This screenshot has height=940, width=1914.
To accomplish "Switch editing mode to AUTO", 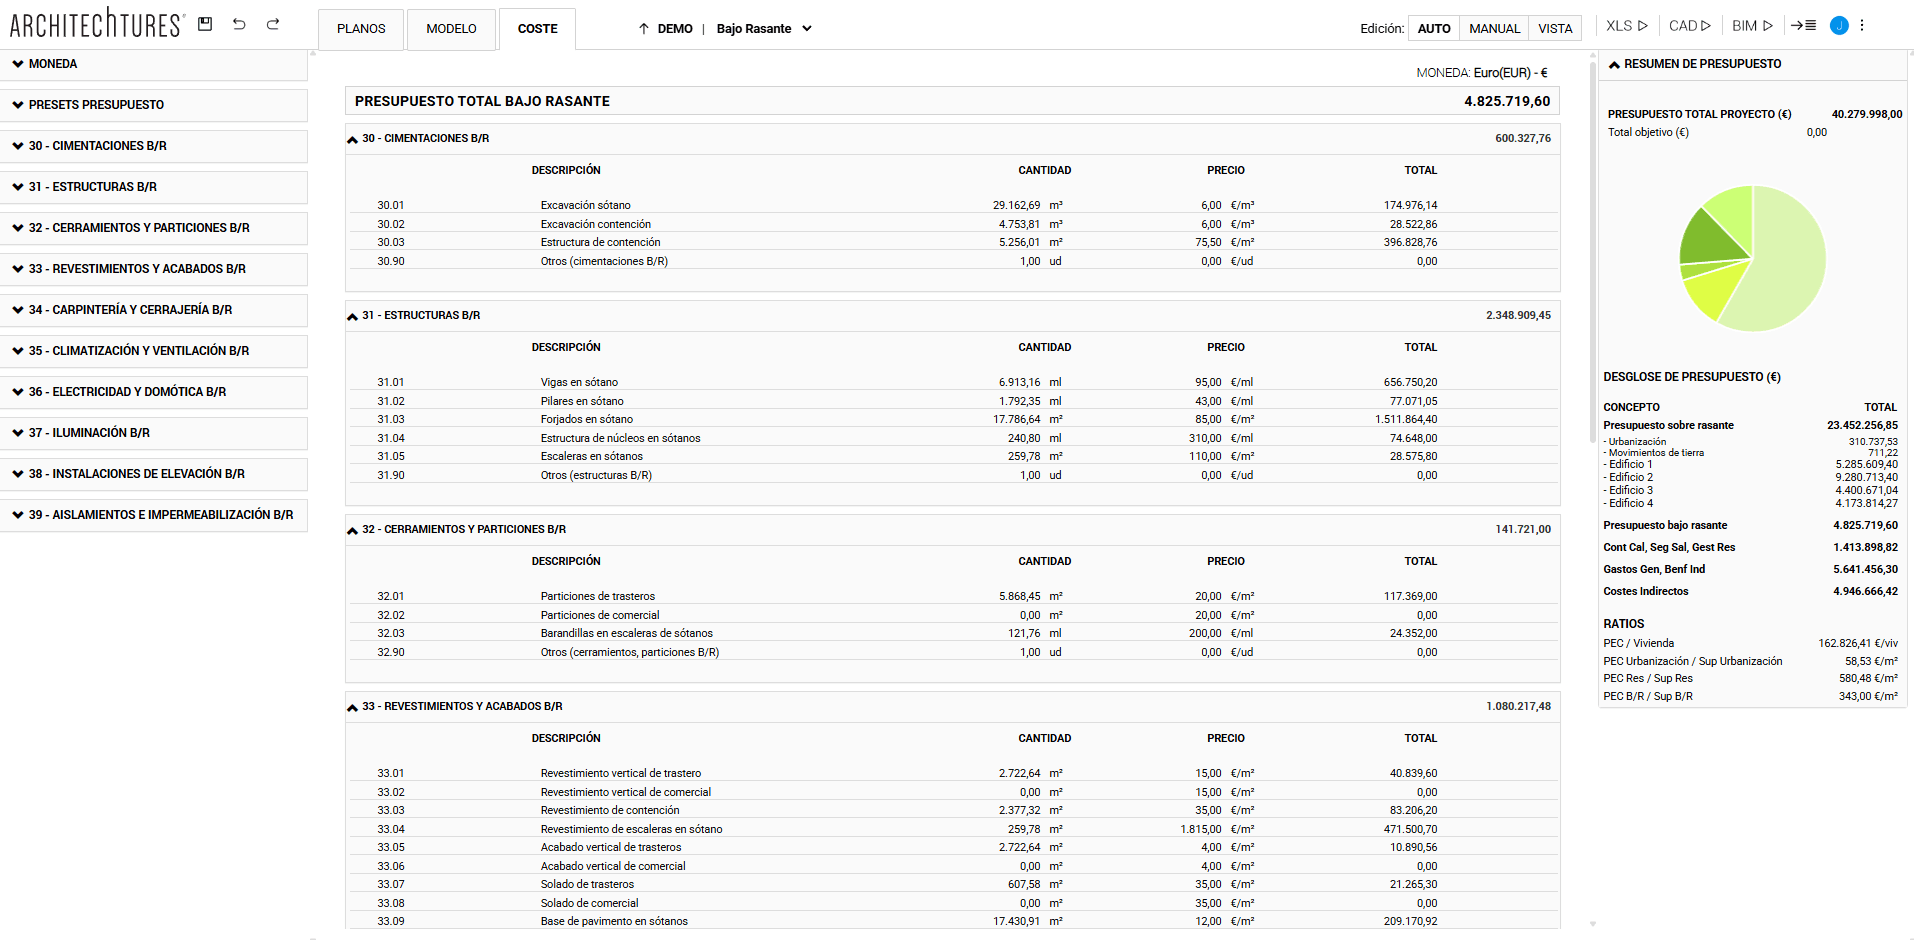I will pyautogui.click(x=1433, y=29).
